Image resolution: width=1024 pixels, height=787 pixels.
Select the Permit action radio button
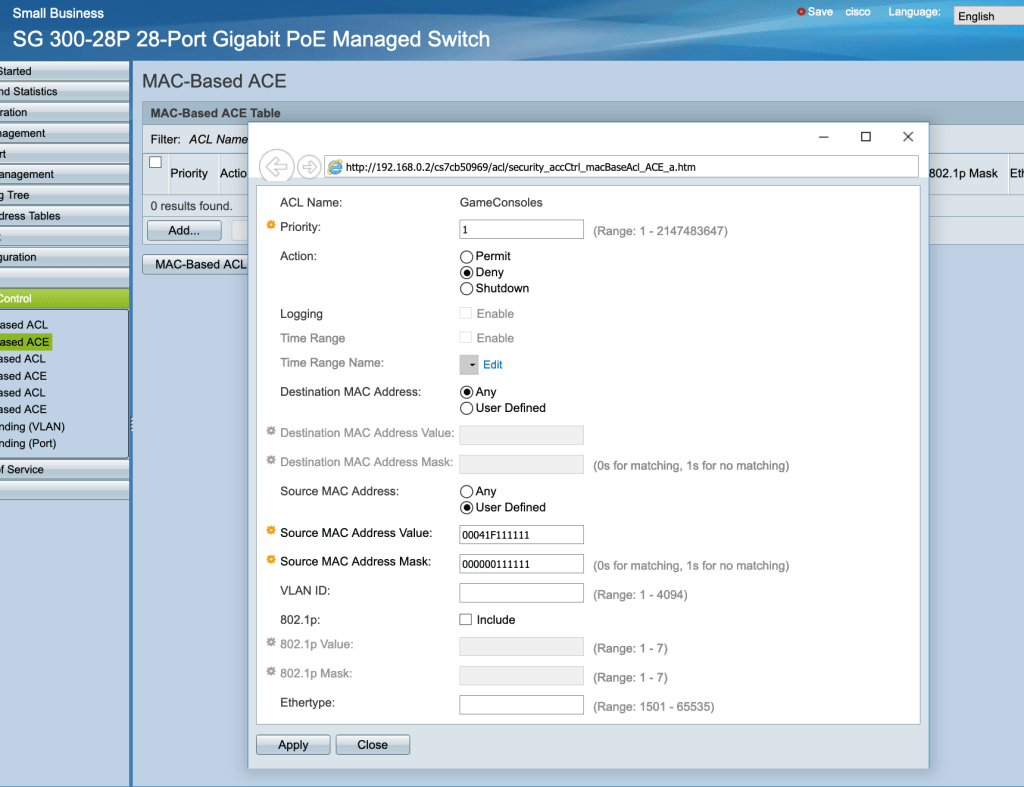pyautogui.click(x=466, y=257)
